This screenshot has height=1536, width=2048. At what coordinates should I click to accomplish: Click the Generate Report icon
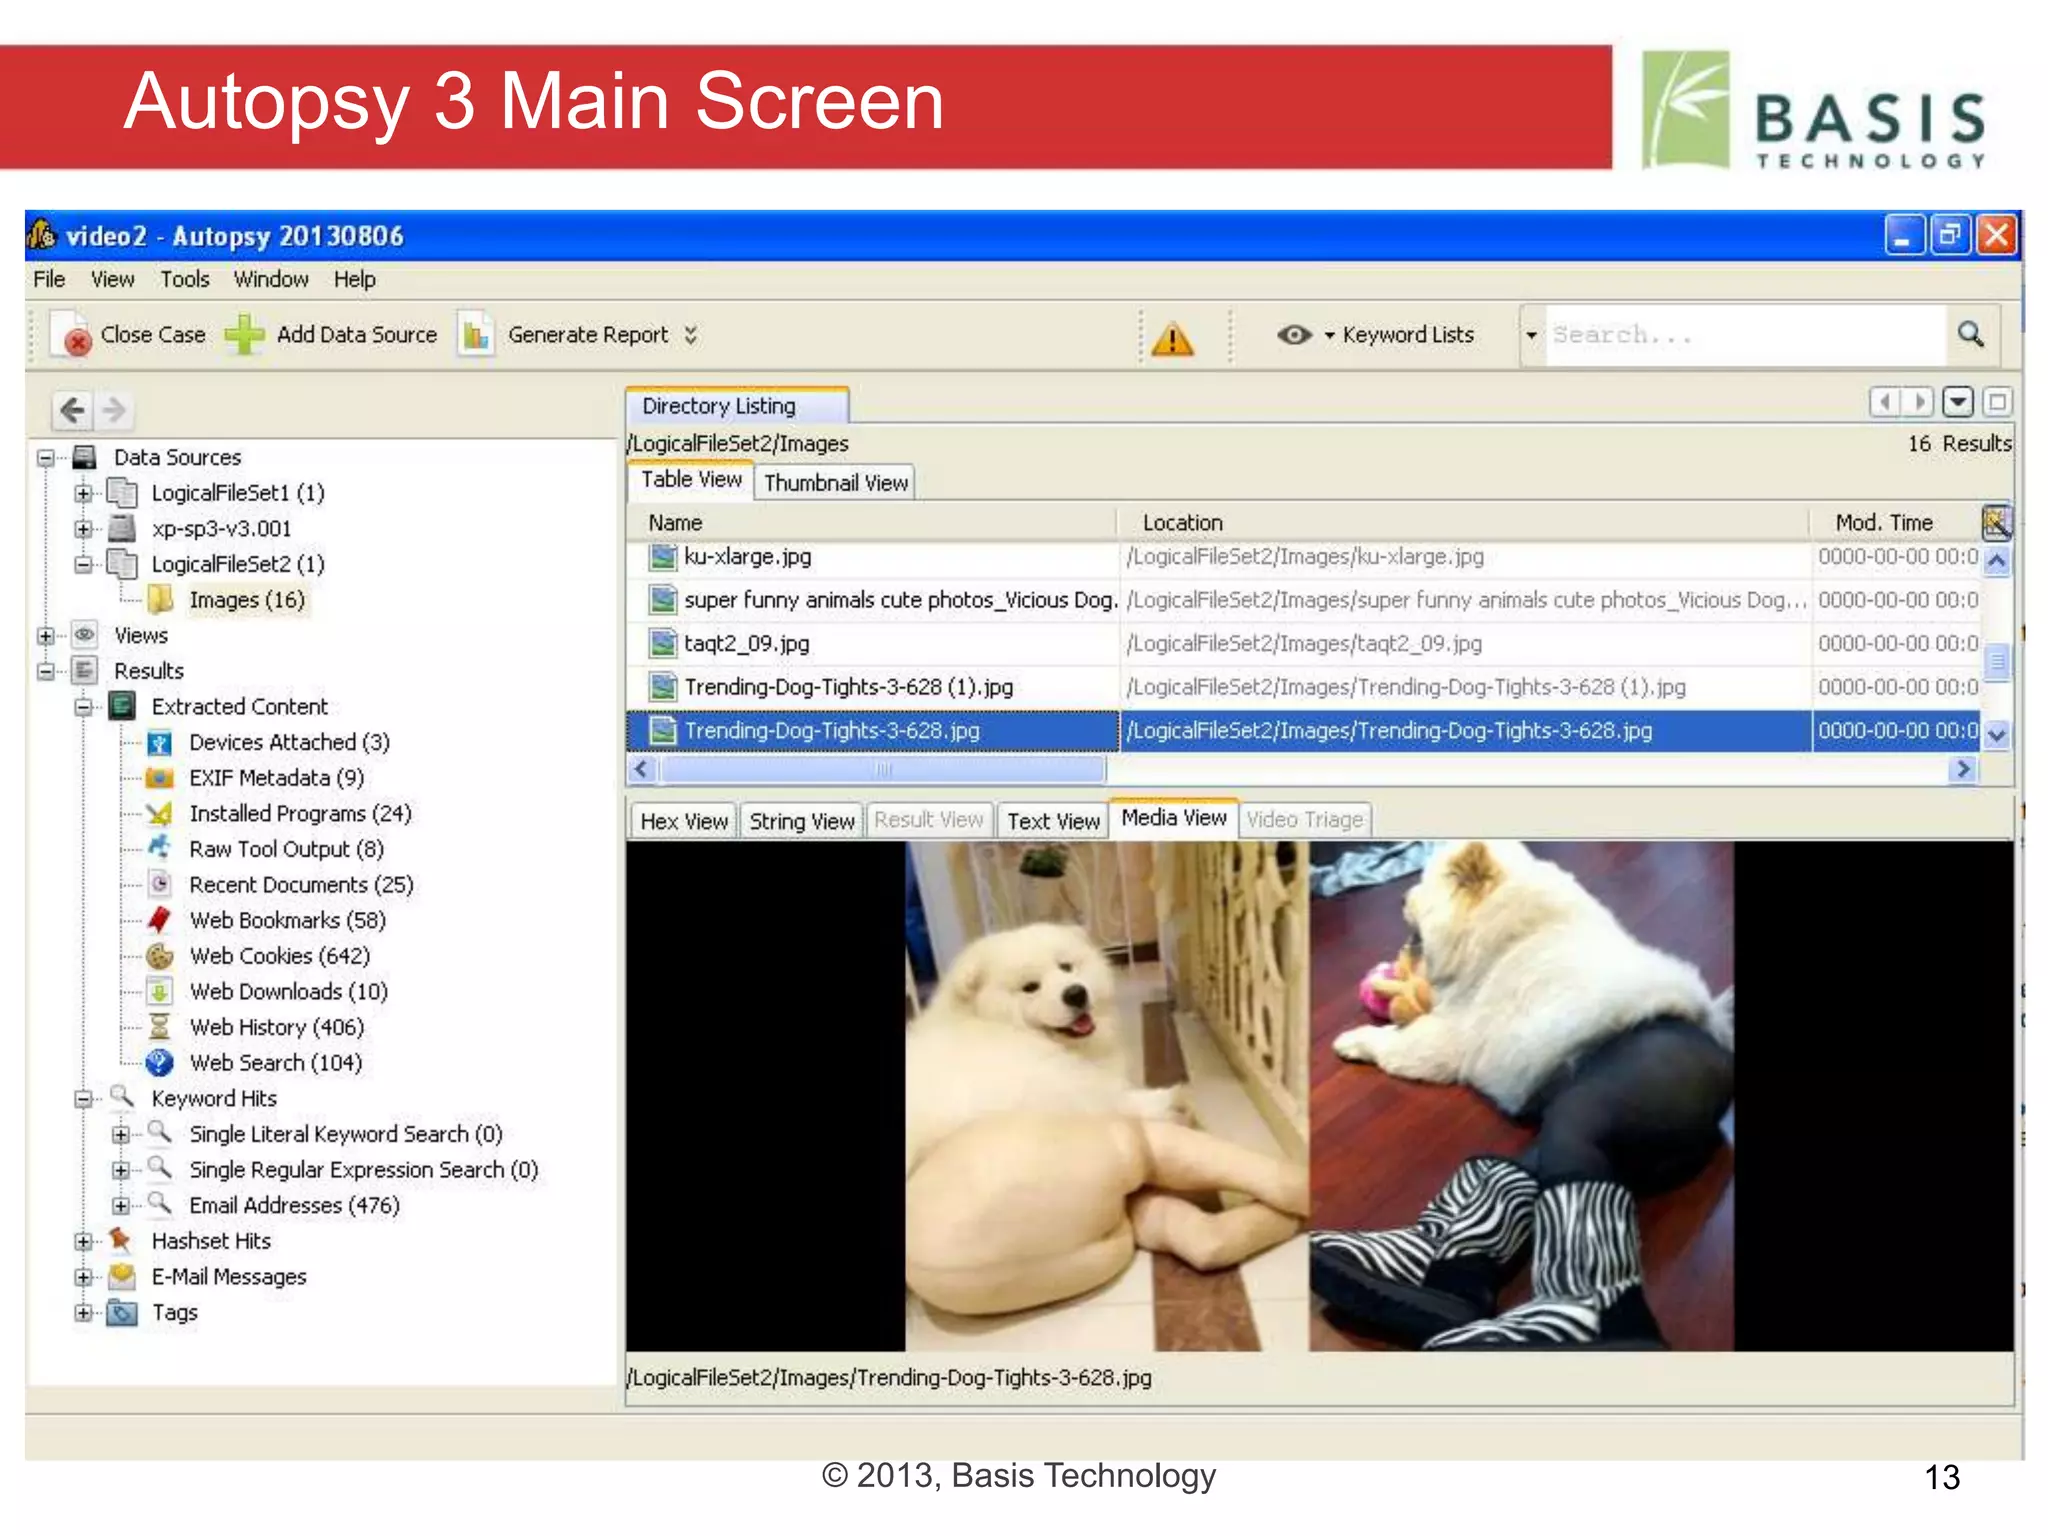coord(476,335)
